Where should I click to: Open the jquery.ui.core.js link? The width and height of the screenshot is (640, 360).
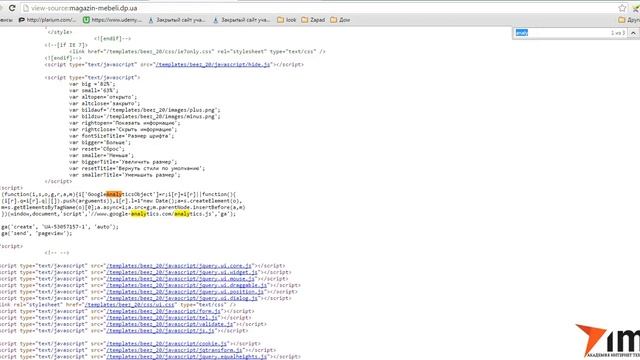pyautogui.click(x=179, y=266)
